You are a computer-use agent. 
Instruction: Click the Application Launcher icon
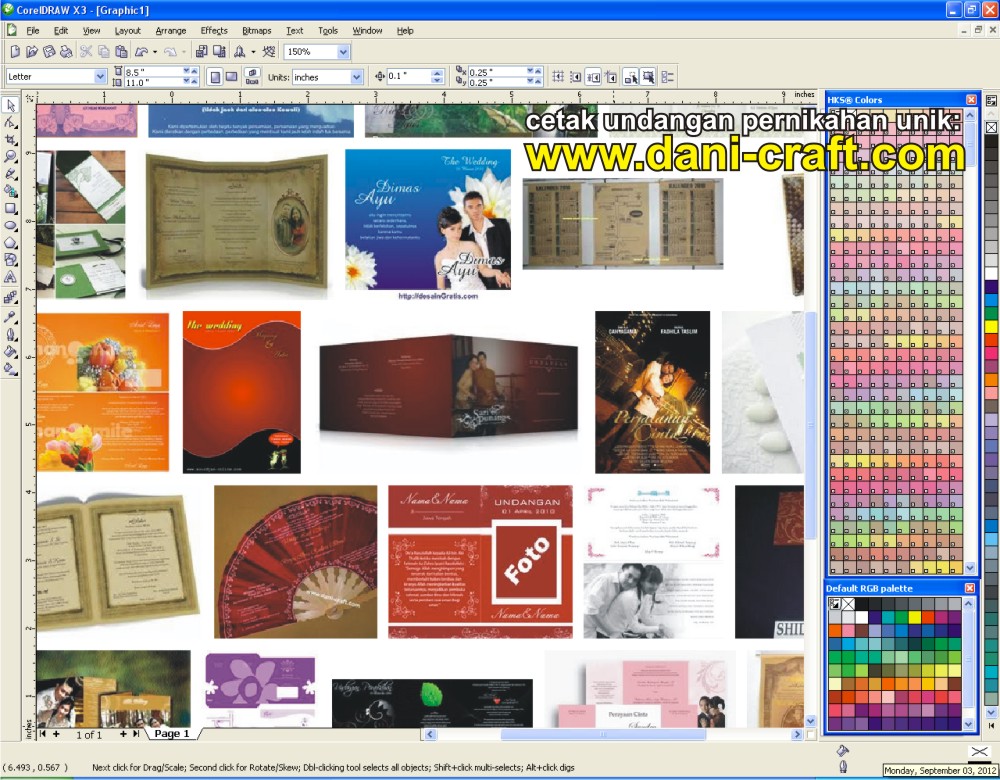[240, 52]
